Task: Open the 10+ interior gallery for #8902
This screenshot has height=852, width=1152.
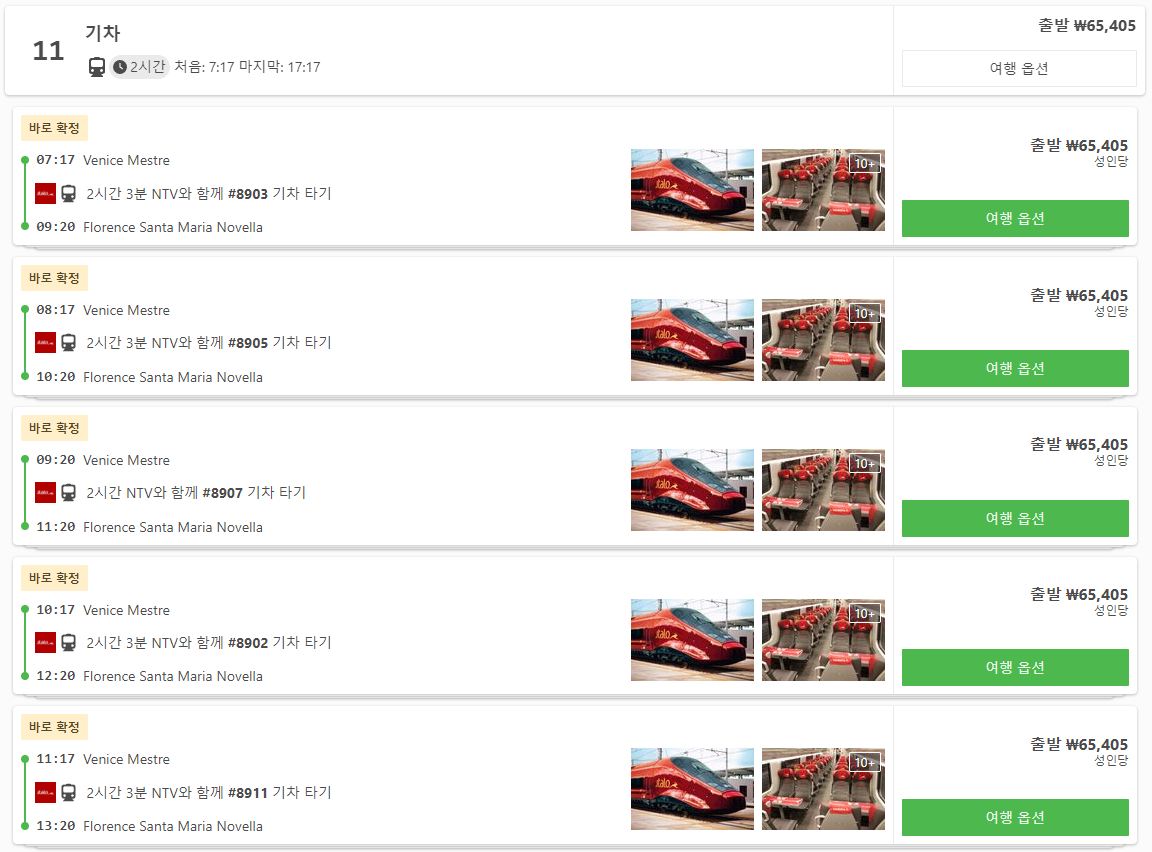Action: click(823, 640)
